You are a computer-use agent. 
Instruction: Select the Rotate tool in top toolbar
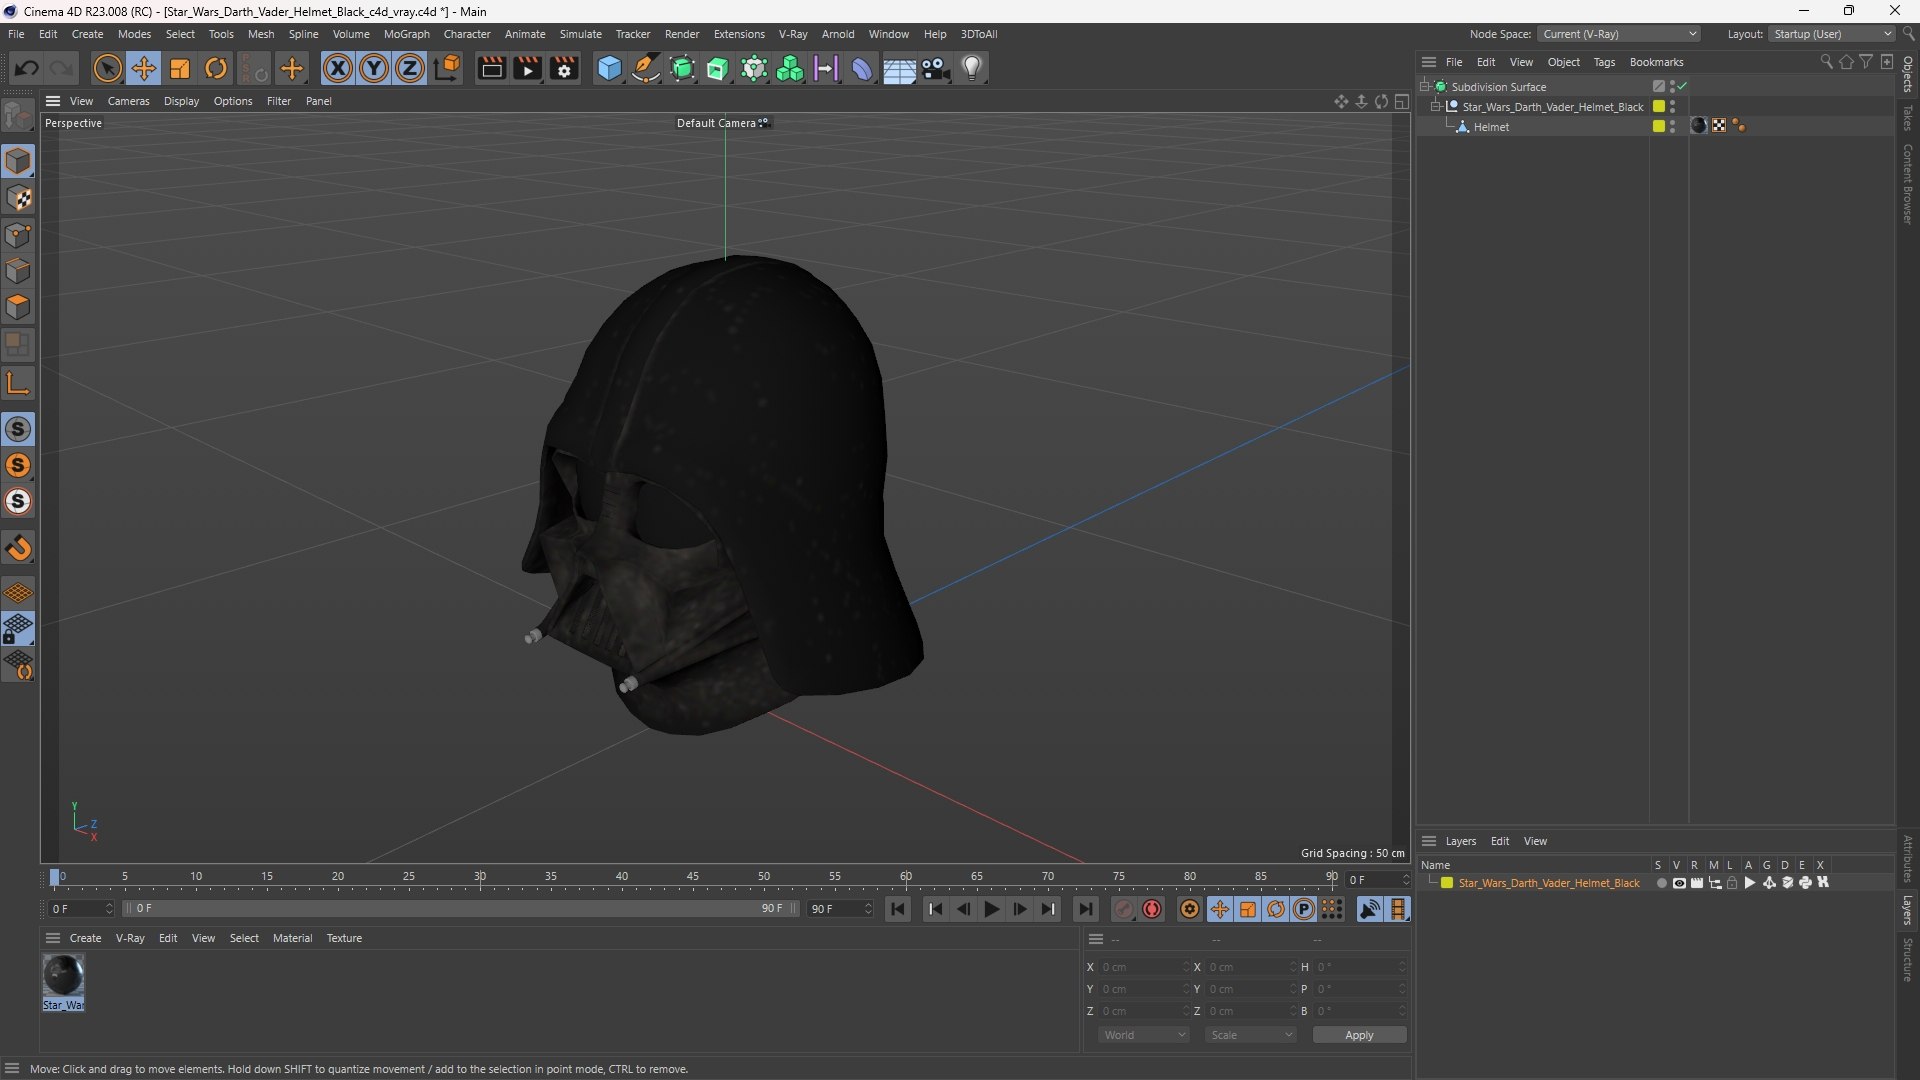point(216,68)
